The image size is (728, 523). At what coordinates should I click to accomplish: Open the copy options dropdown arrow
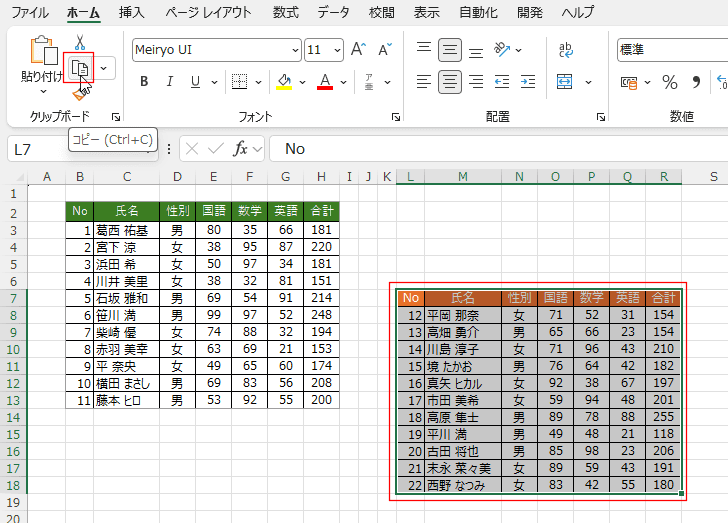click(104, 68)
